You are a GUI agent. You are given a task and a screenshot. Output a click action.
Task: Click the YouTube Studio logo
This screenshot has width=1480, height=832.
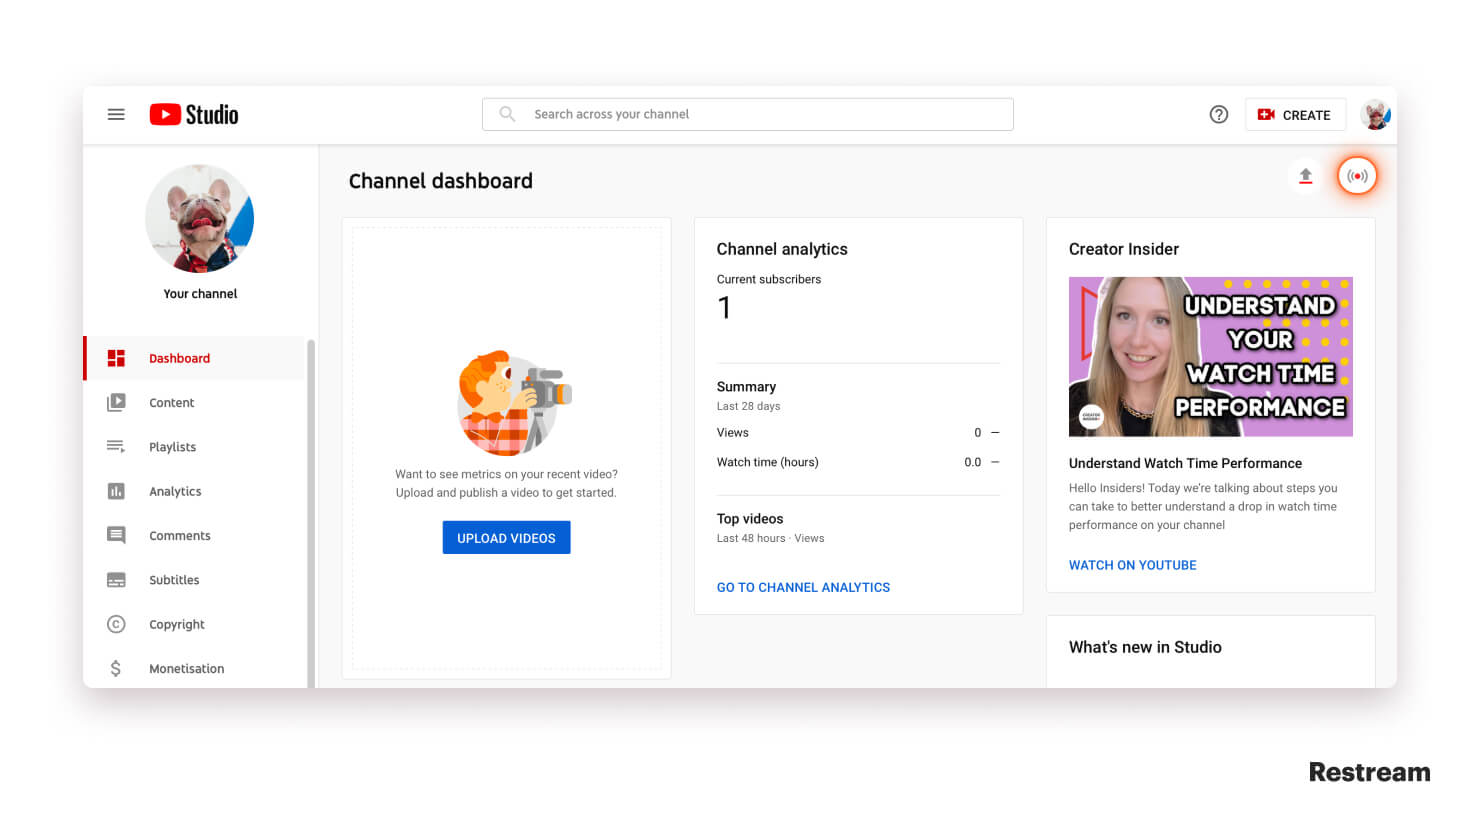pyautogui.click(x=193, y=114)
